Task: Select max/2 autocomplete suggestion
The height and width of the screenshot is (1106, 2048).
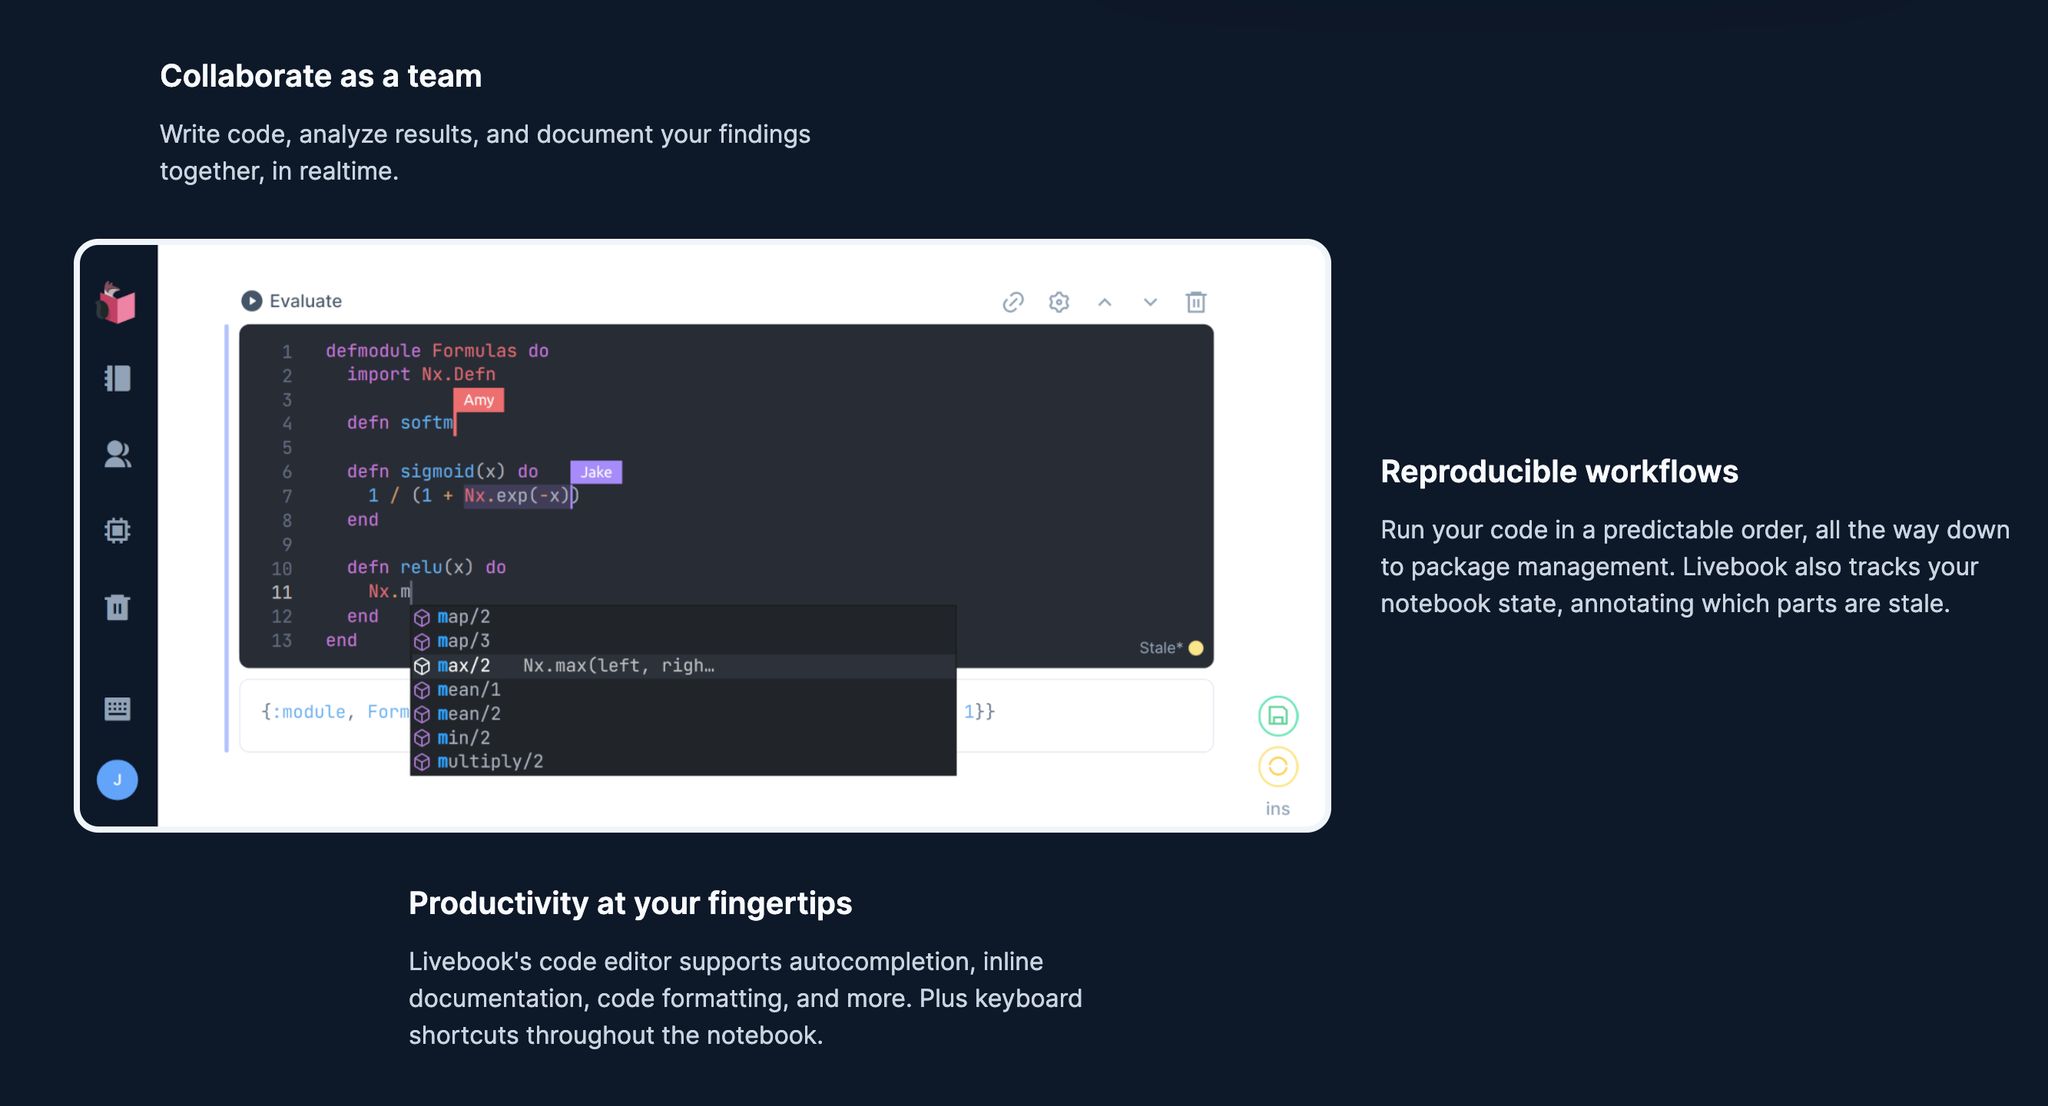Action: coord(464,666)
